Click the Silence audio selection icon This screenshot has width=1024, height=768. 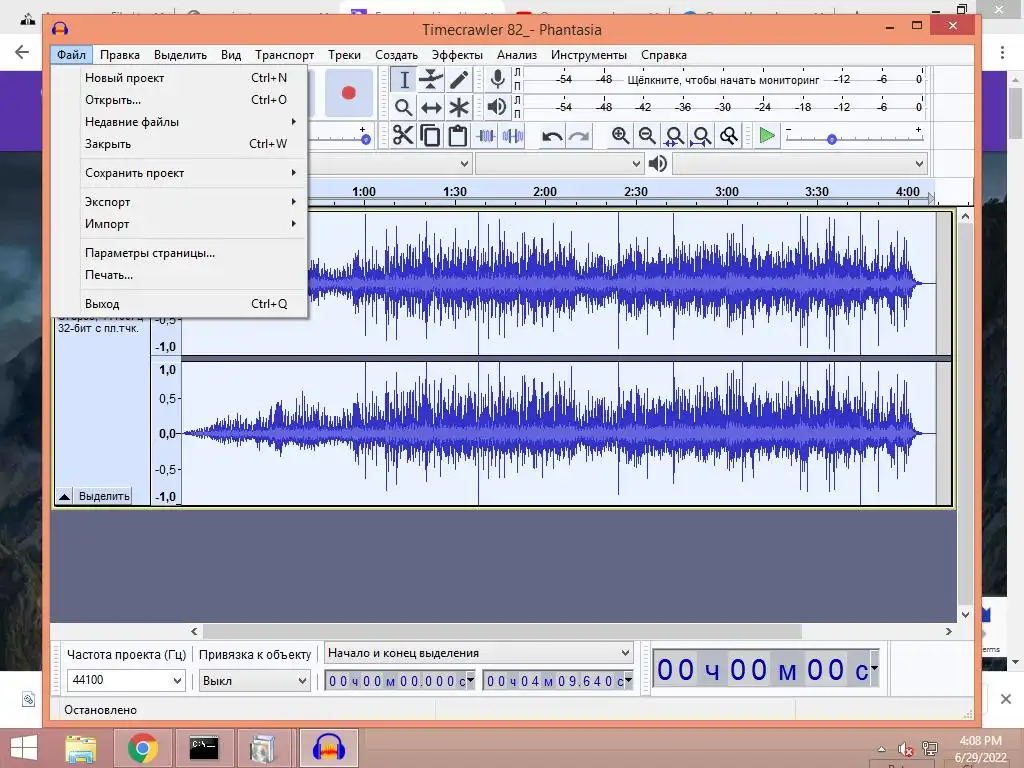tap(513, 136)
